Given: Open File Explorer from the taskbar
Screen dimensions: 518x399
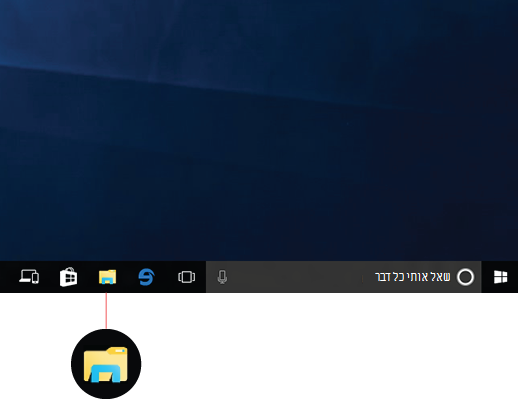Looking at the screenshot, I should (107, 277).
